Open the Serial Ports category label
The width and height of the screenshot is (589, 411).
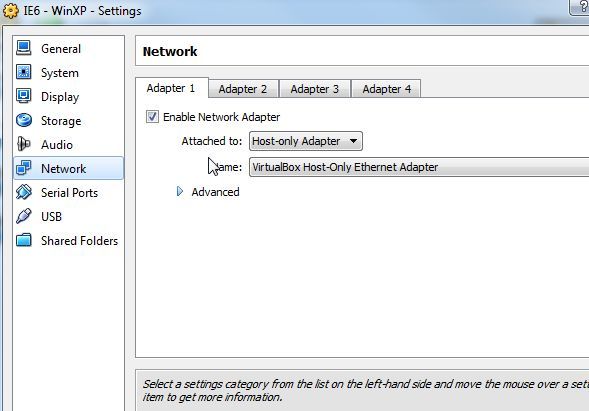tap(69, 193)
